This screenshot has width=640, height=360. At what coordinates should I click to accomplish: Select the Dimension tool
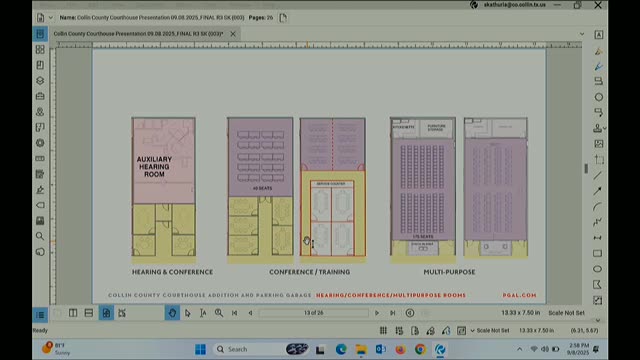pos(598,238)
